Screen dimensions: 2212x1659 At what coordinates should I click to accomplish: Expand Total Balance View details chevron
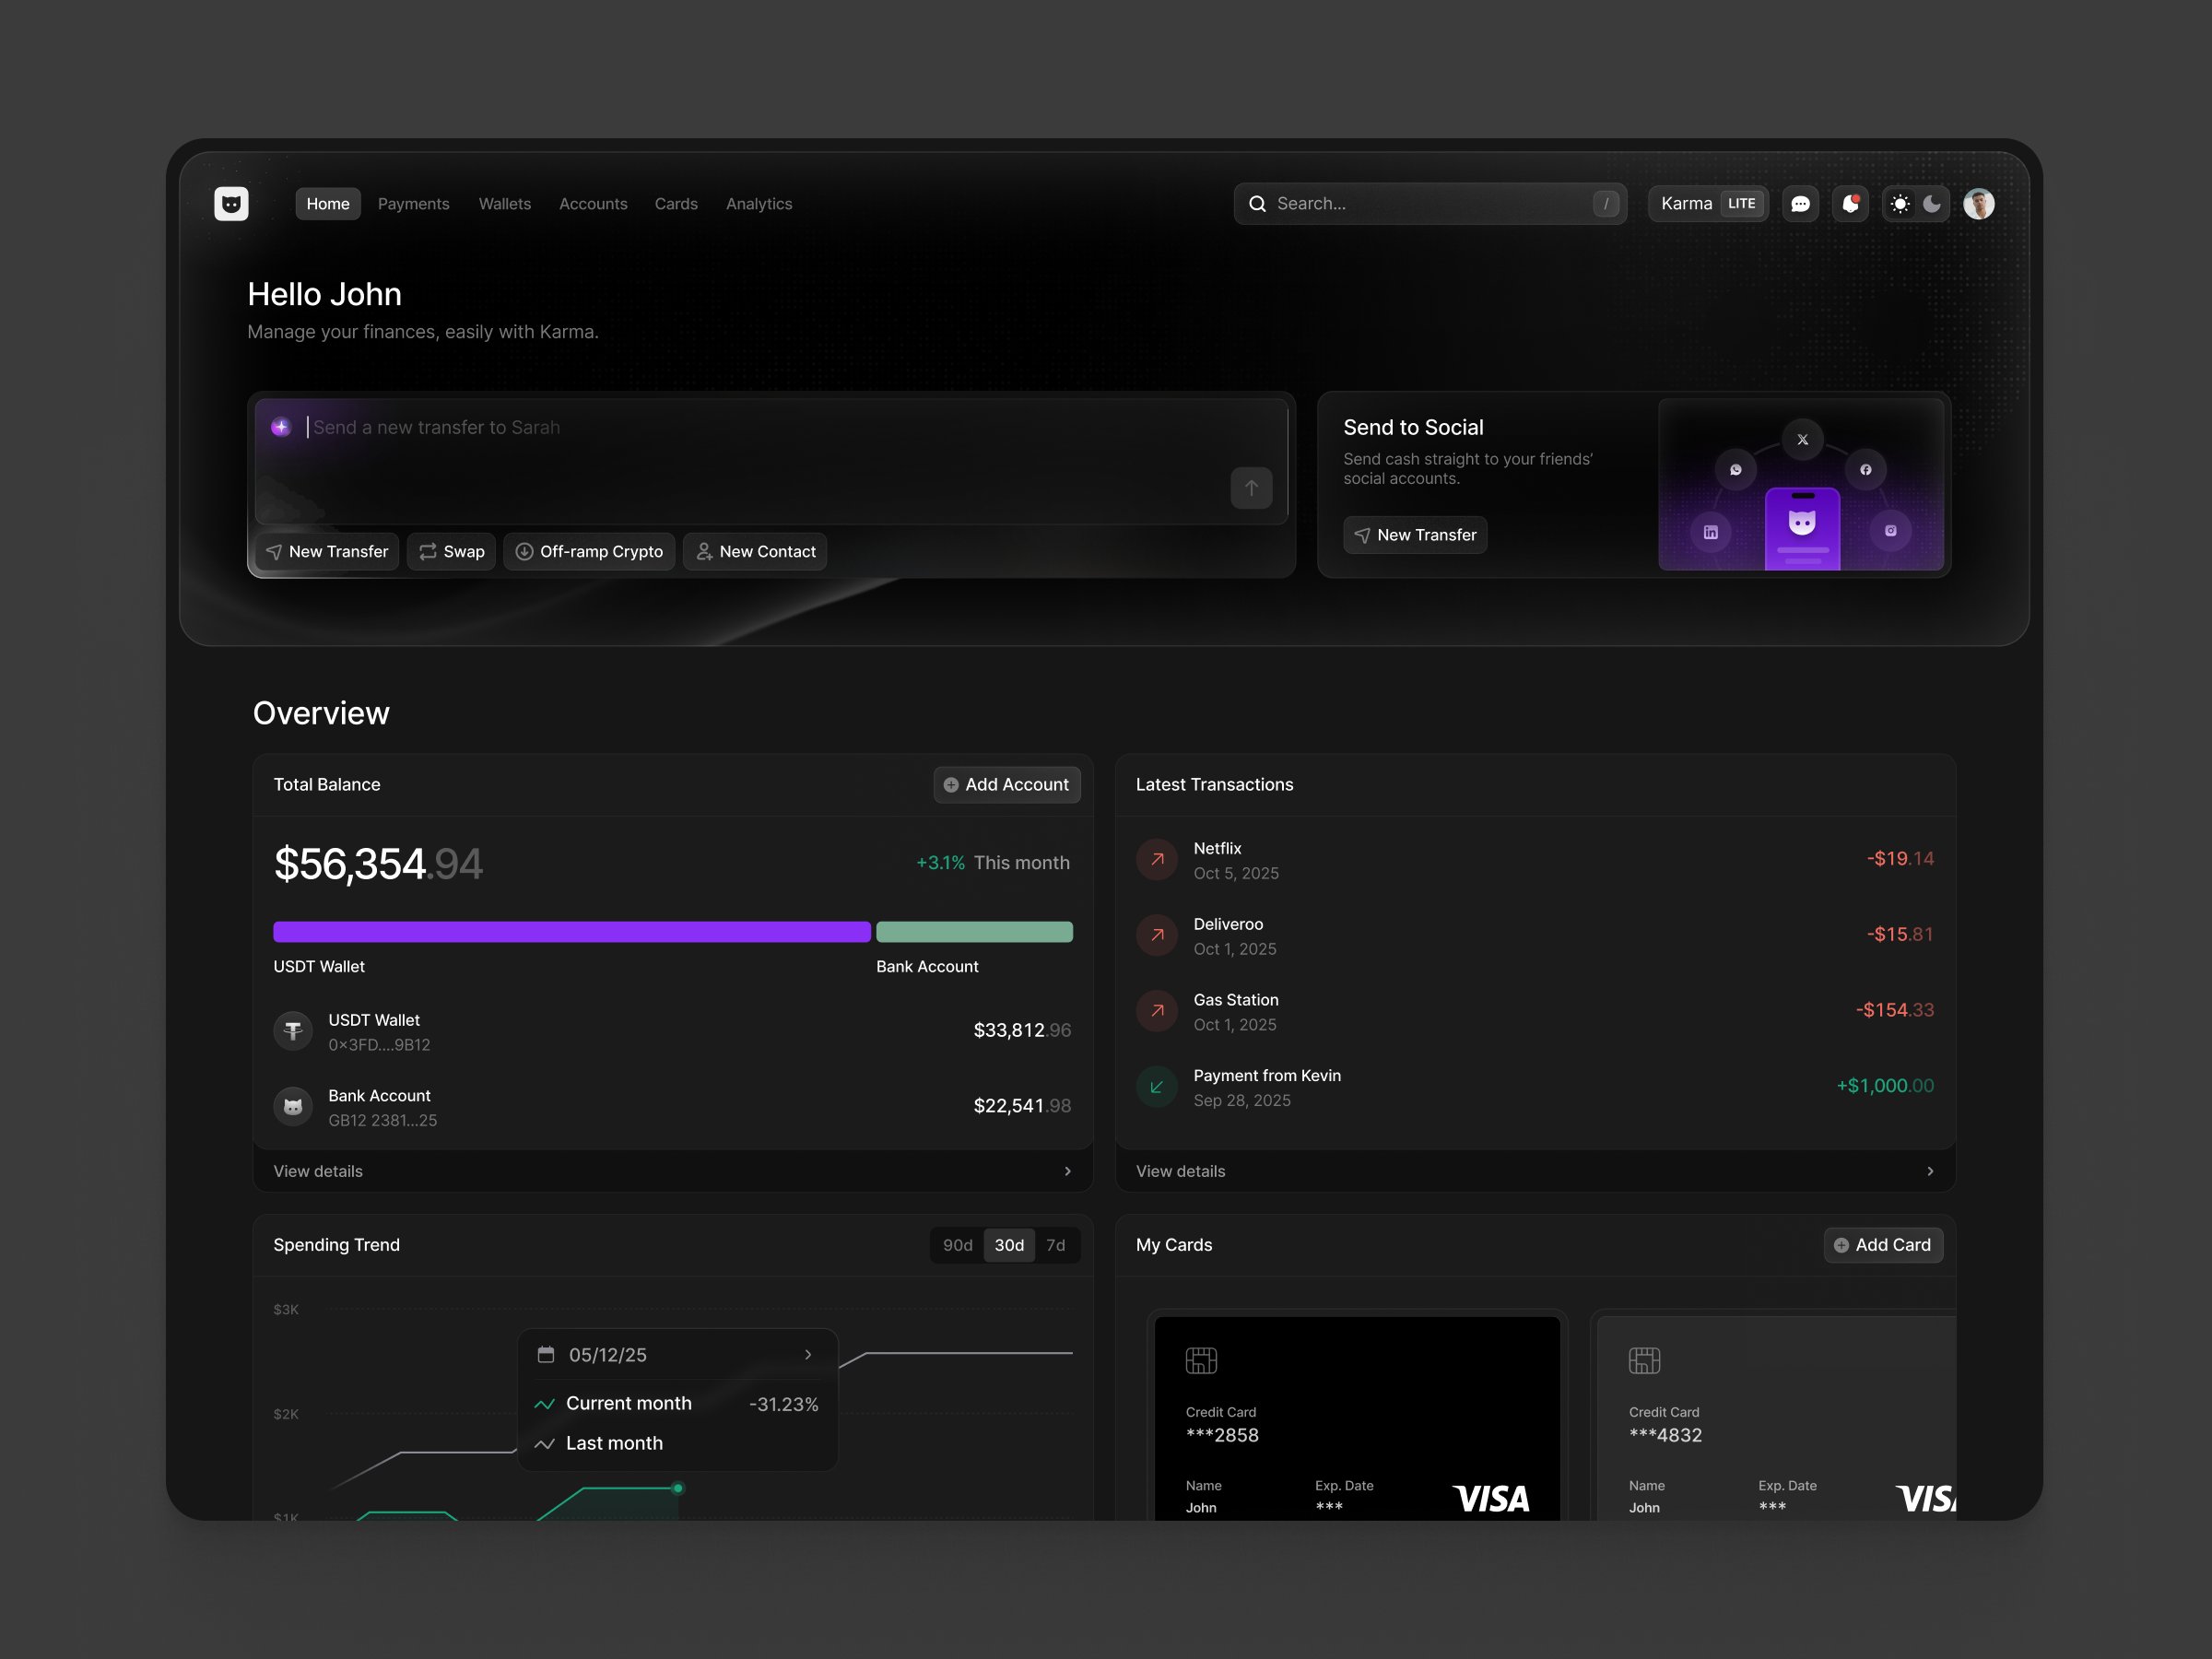tap(1067, 1171)
